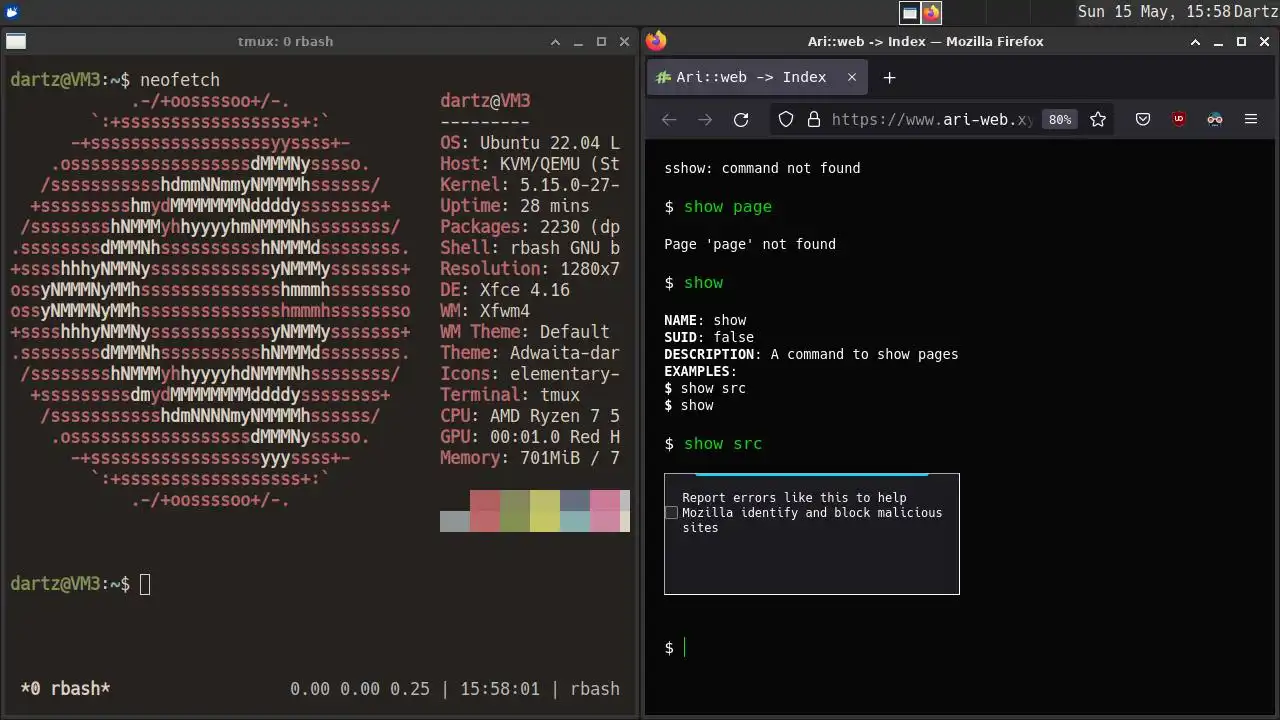The image size is (1280, 720).
Task: Click the yellow neofetch color block
Action: click(545, 510)
